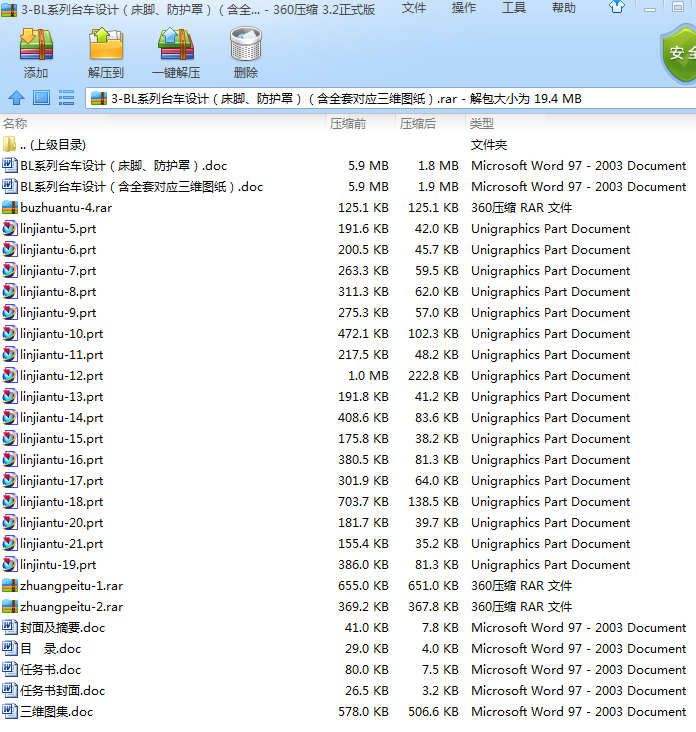Select the file linjiantu-11.prt
This screenshot has height=732, width=696.
(62, 355)
